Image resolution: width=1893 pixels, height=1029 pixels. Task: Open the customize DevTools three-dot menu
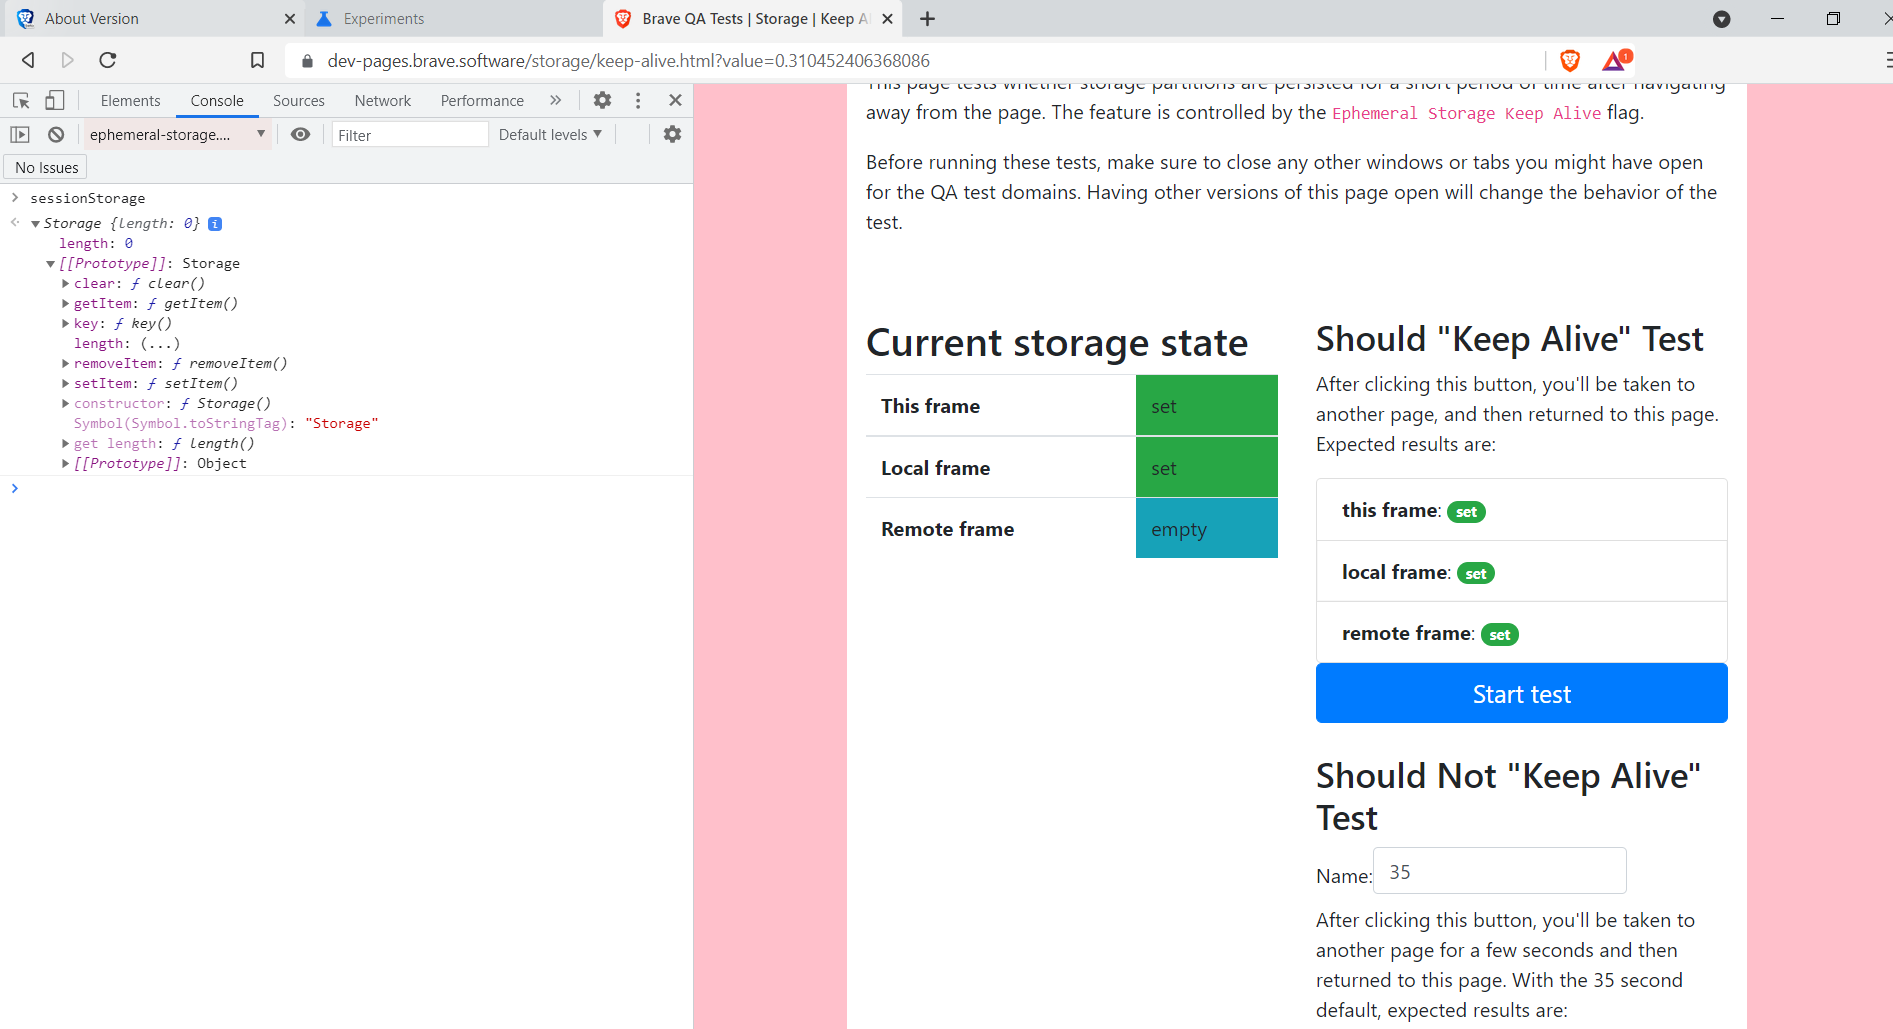[638, 100]
